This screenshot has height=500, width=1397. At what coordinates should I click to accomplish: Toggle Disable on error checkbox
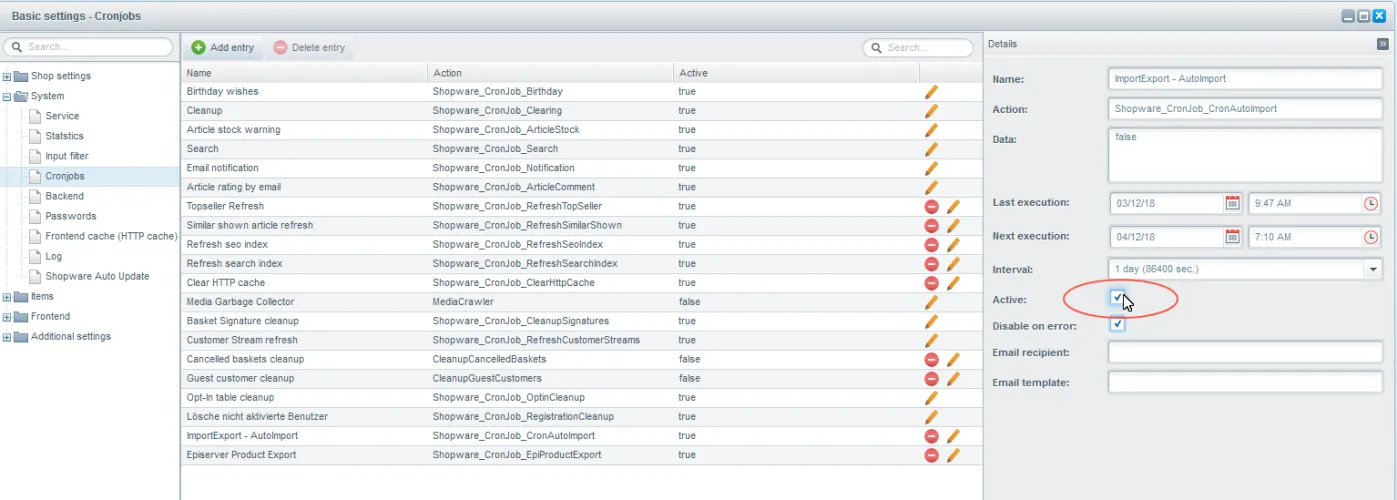click(1117, 325)
